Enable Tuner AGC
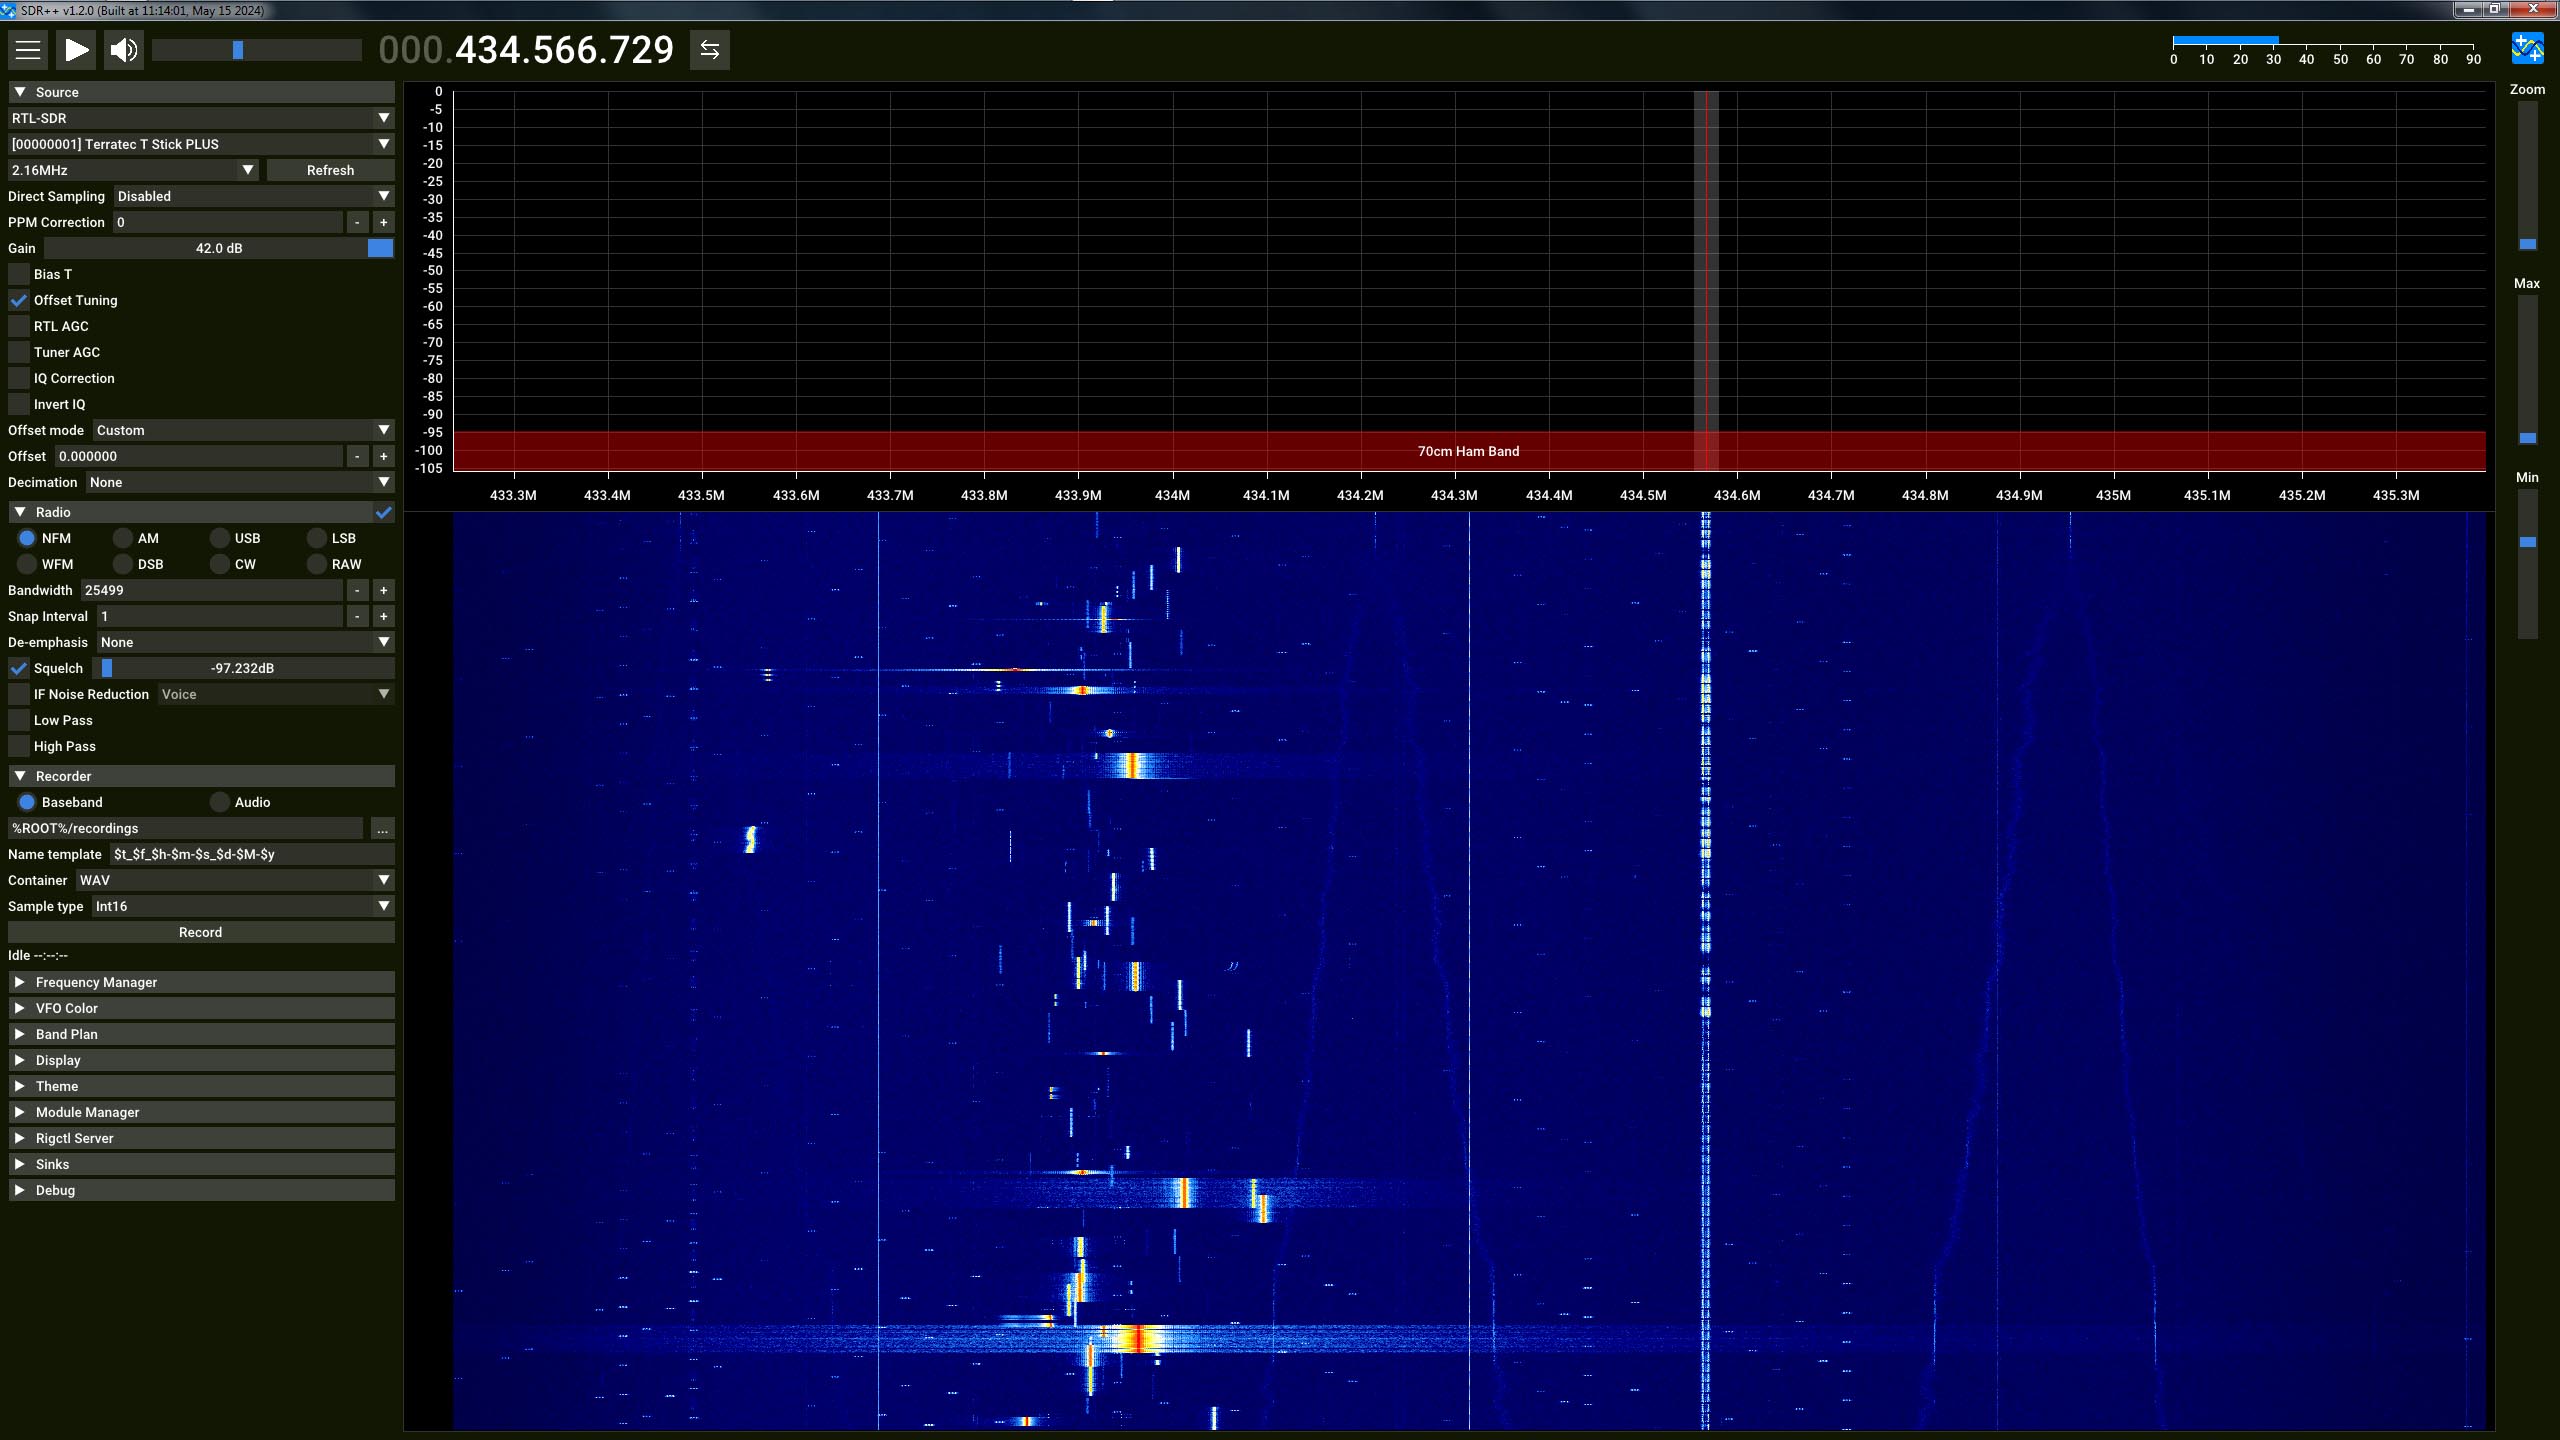Viewport: 2560px width, 1440px height. (19, 352)
